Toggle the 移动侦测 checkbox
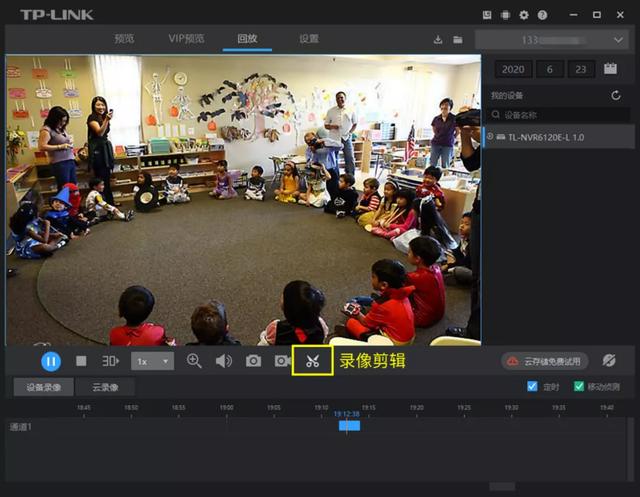This screenshot has height=497, width=640. pyautogui.click(x=579, y=386)
